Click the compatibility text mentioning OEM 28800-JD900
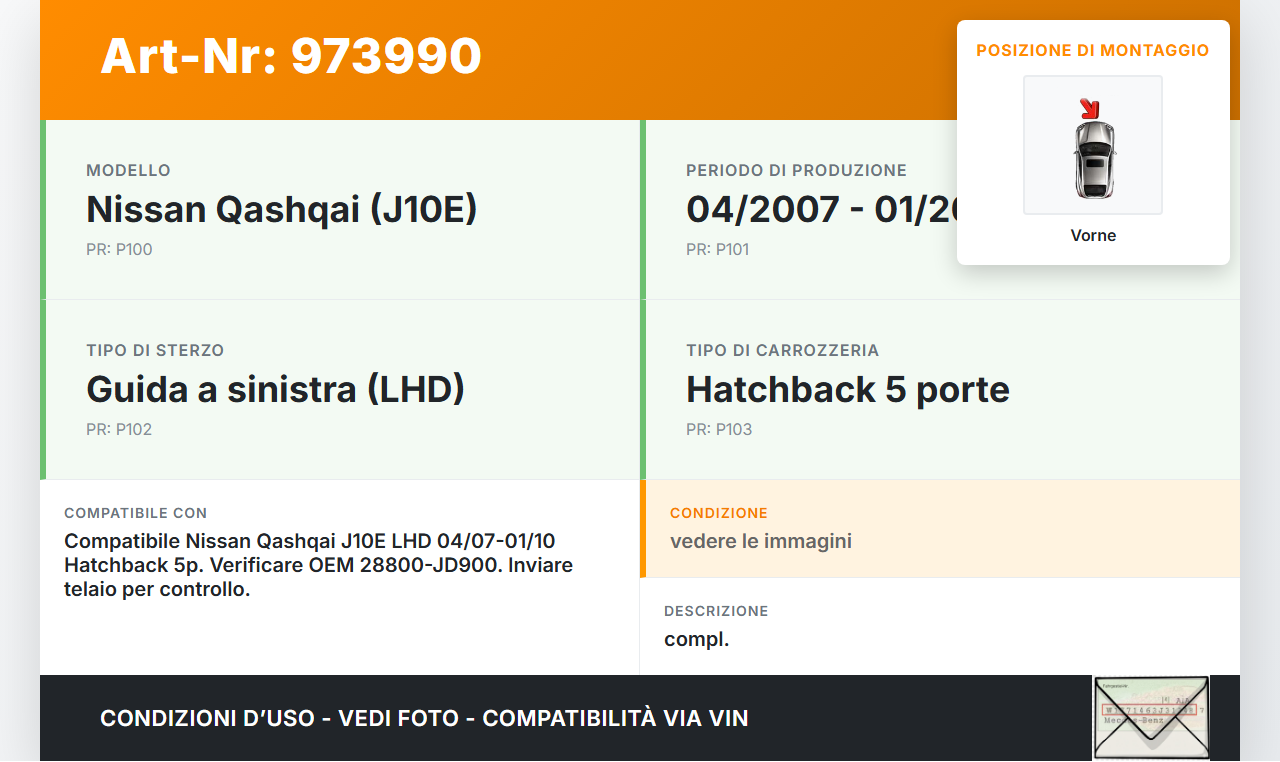Viewport: 1280px width, 762px height. click(x=318, y=565)
